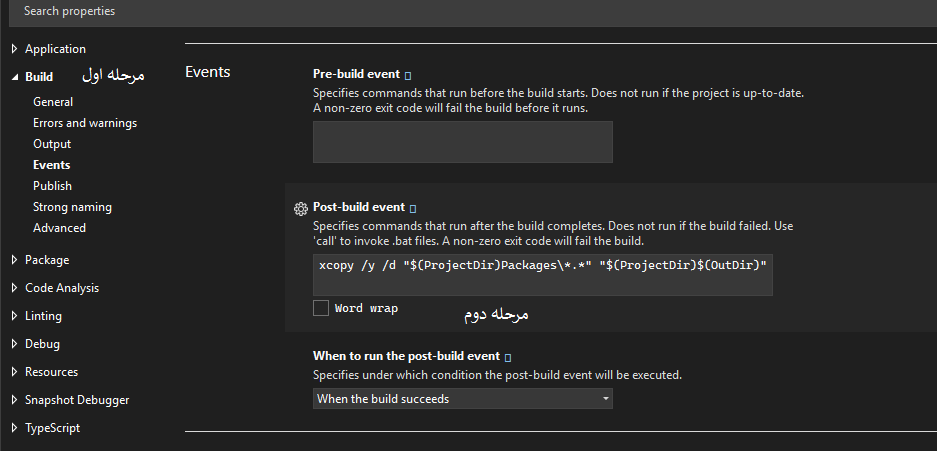Open Errors and warnings page
The width and height of the screenshot is (937, 451).
(x=85, y=123)
